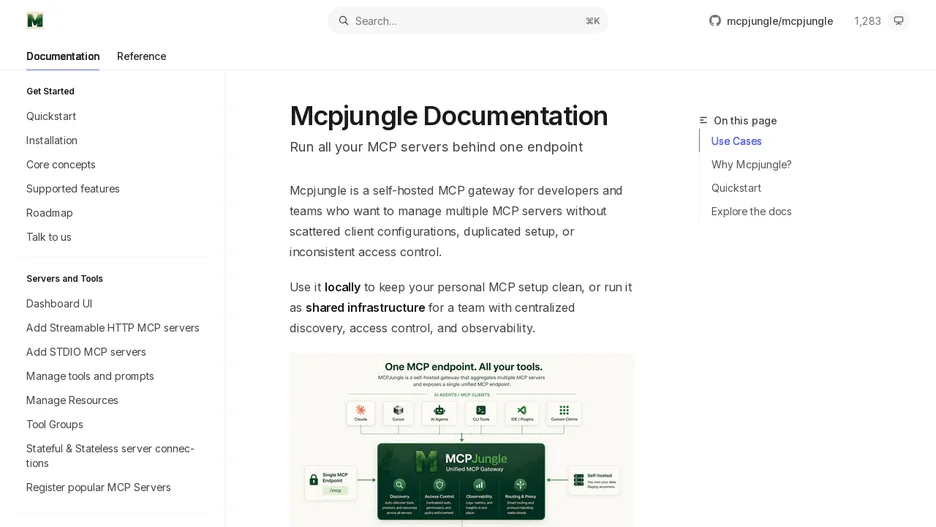
Task: Open Register popular MCP Servers
Action: (98, 488)
